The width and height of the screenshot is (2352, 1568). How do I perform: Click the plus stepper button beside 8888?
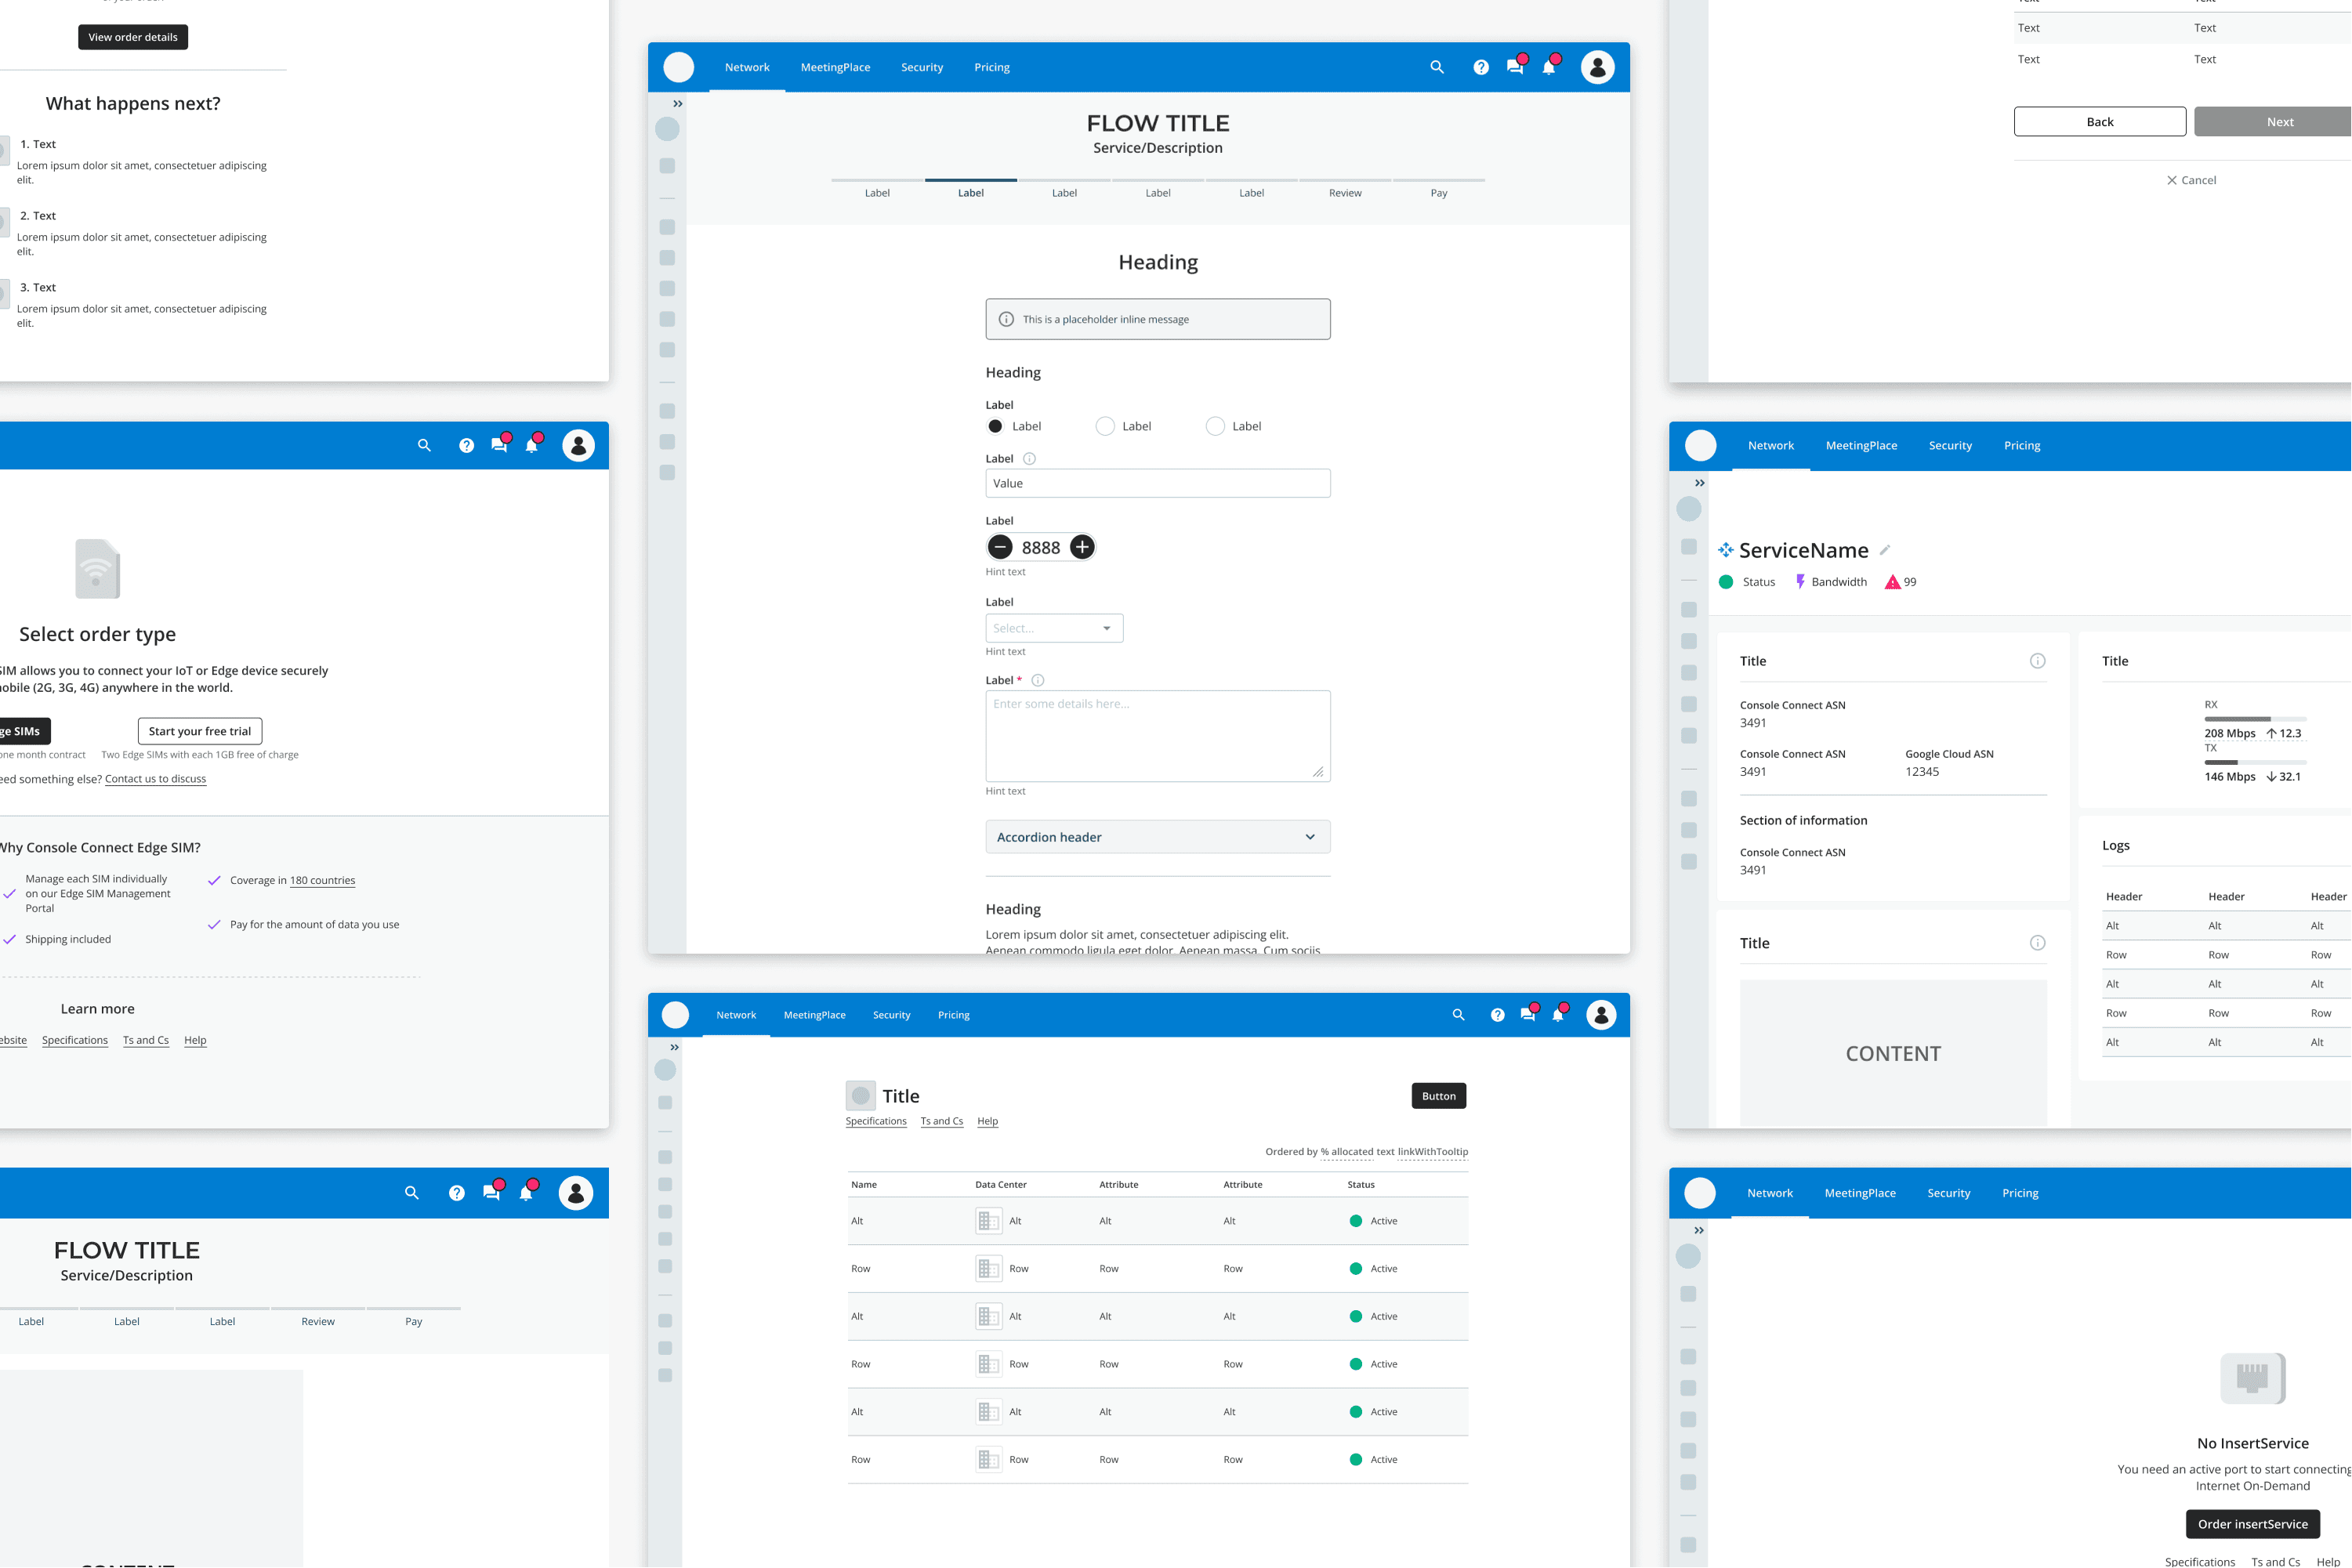click(1082, 547)
